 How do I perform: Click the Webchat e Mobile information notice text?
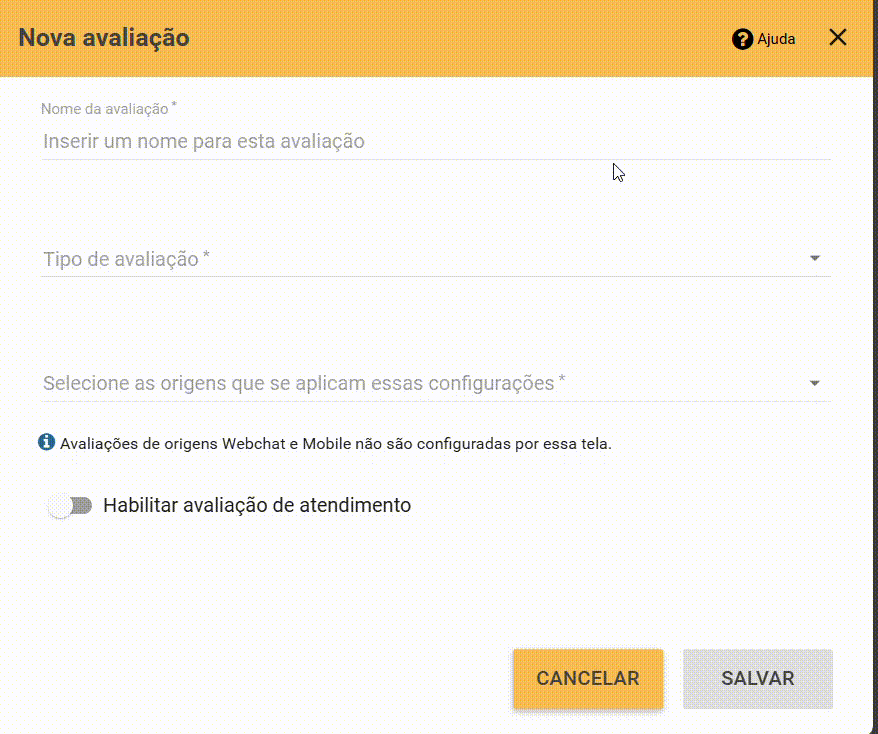pos(335,444)
